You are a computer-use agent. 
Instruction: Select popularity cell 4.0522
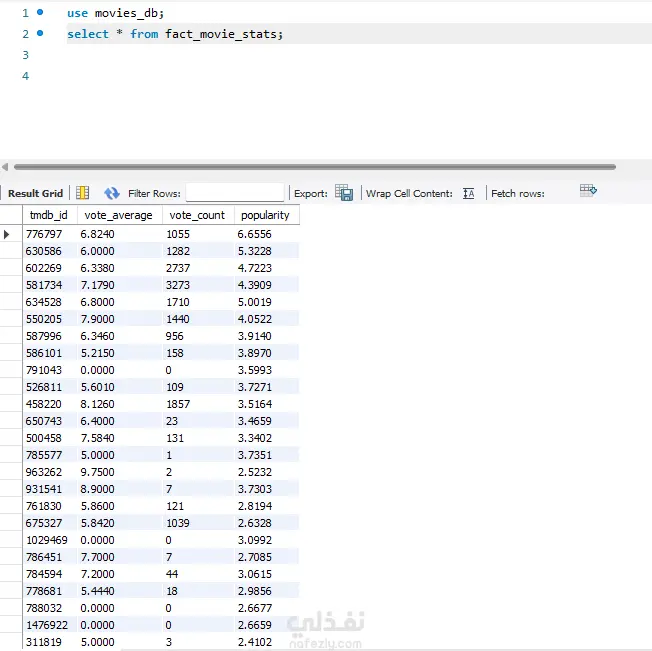267,319
